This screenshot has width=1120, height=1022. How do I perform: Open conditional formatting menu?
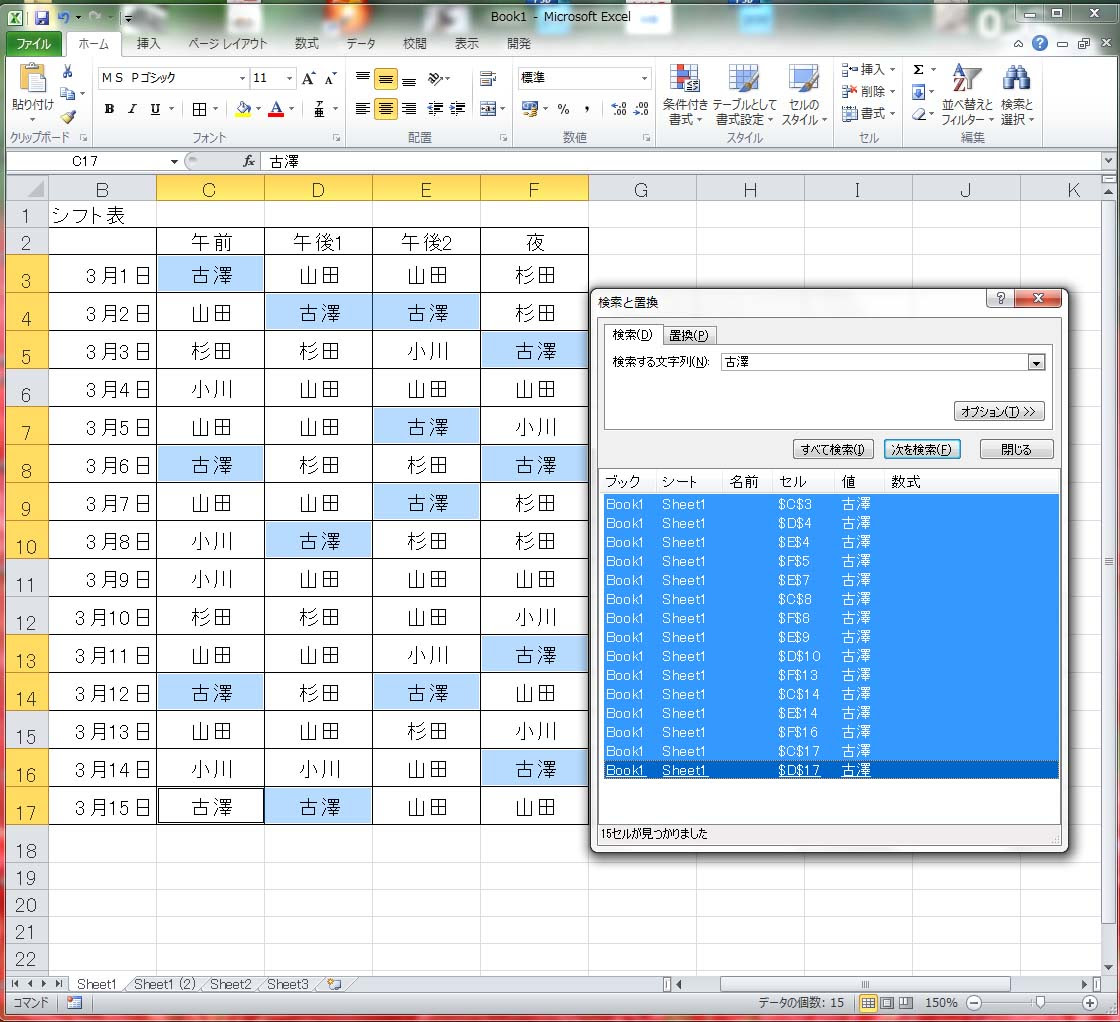[x=684, y=94]
